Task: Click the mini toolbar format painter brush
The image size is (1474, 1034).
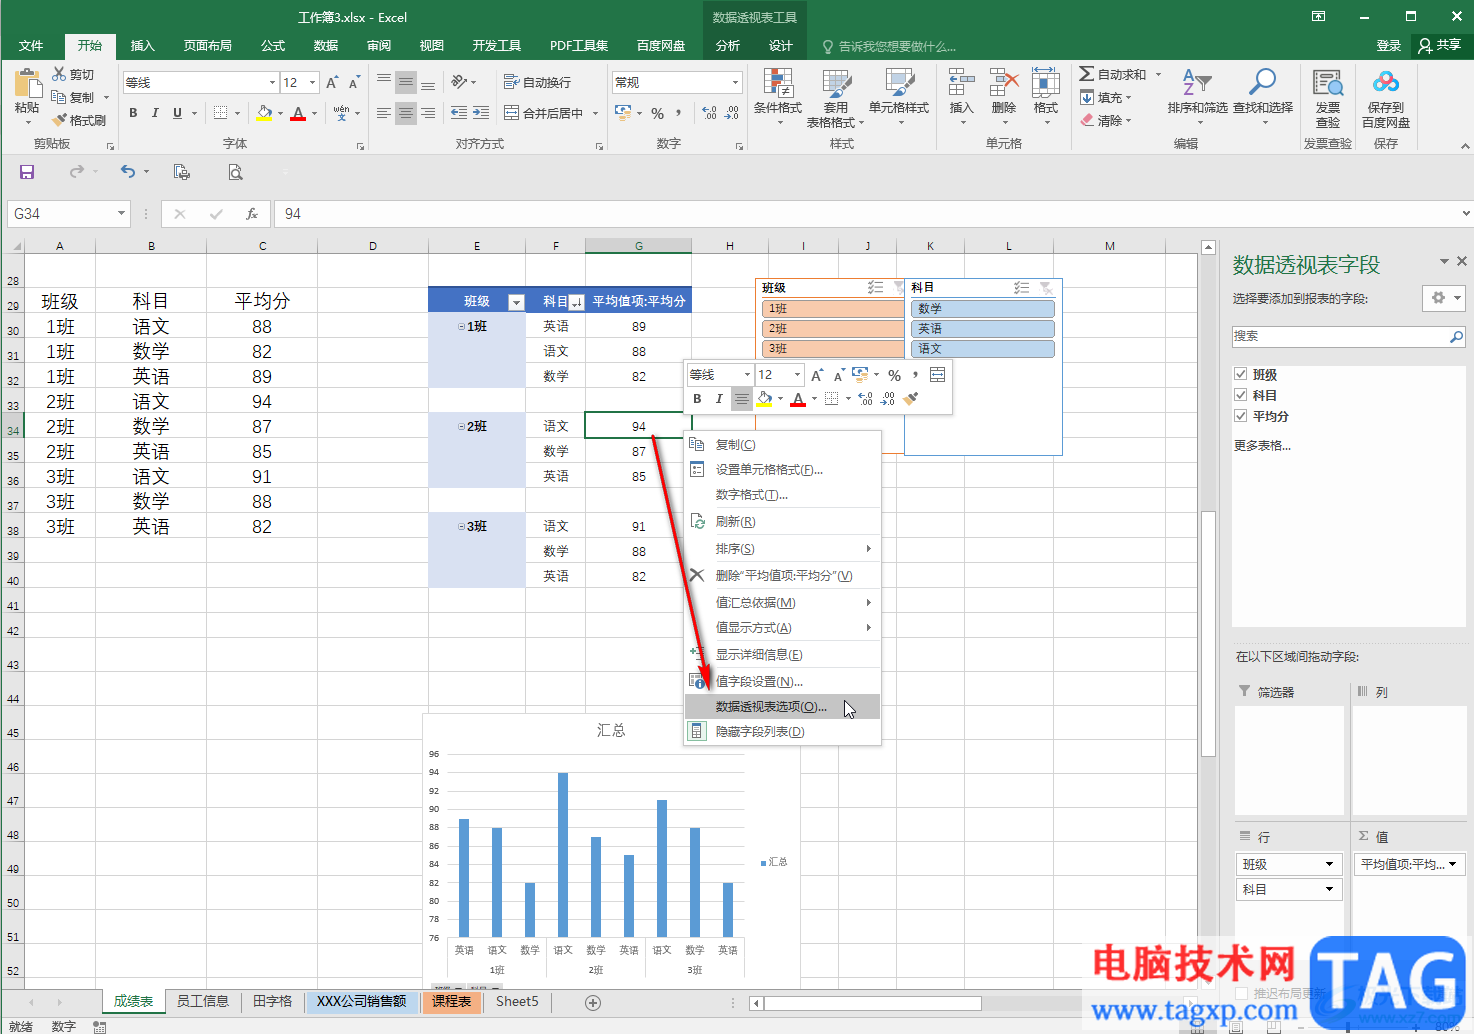Action: 909,398
